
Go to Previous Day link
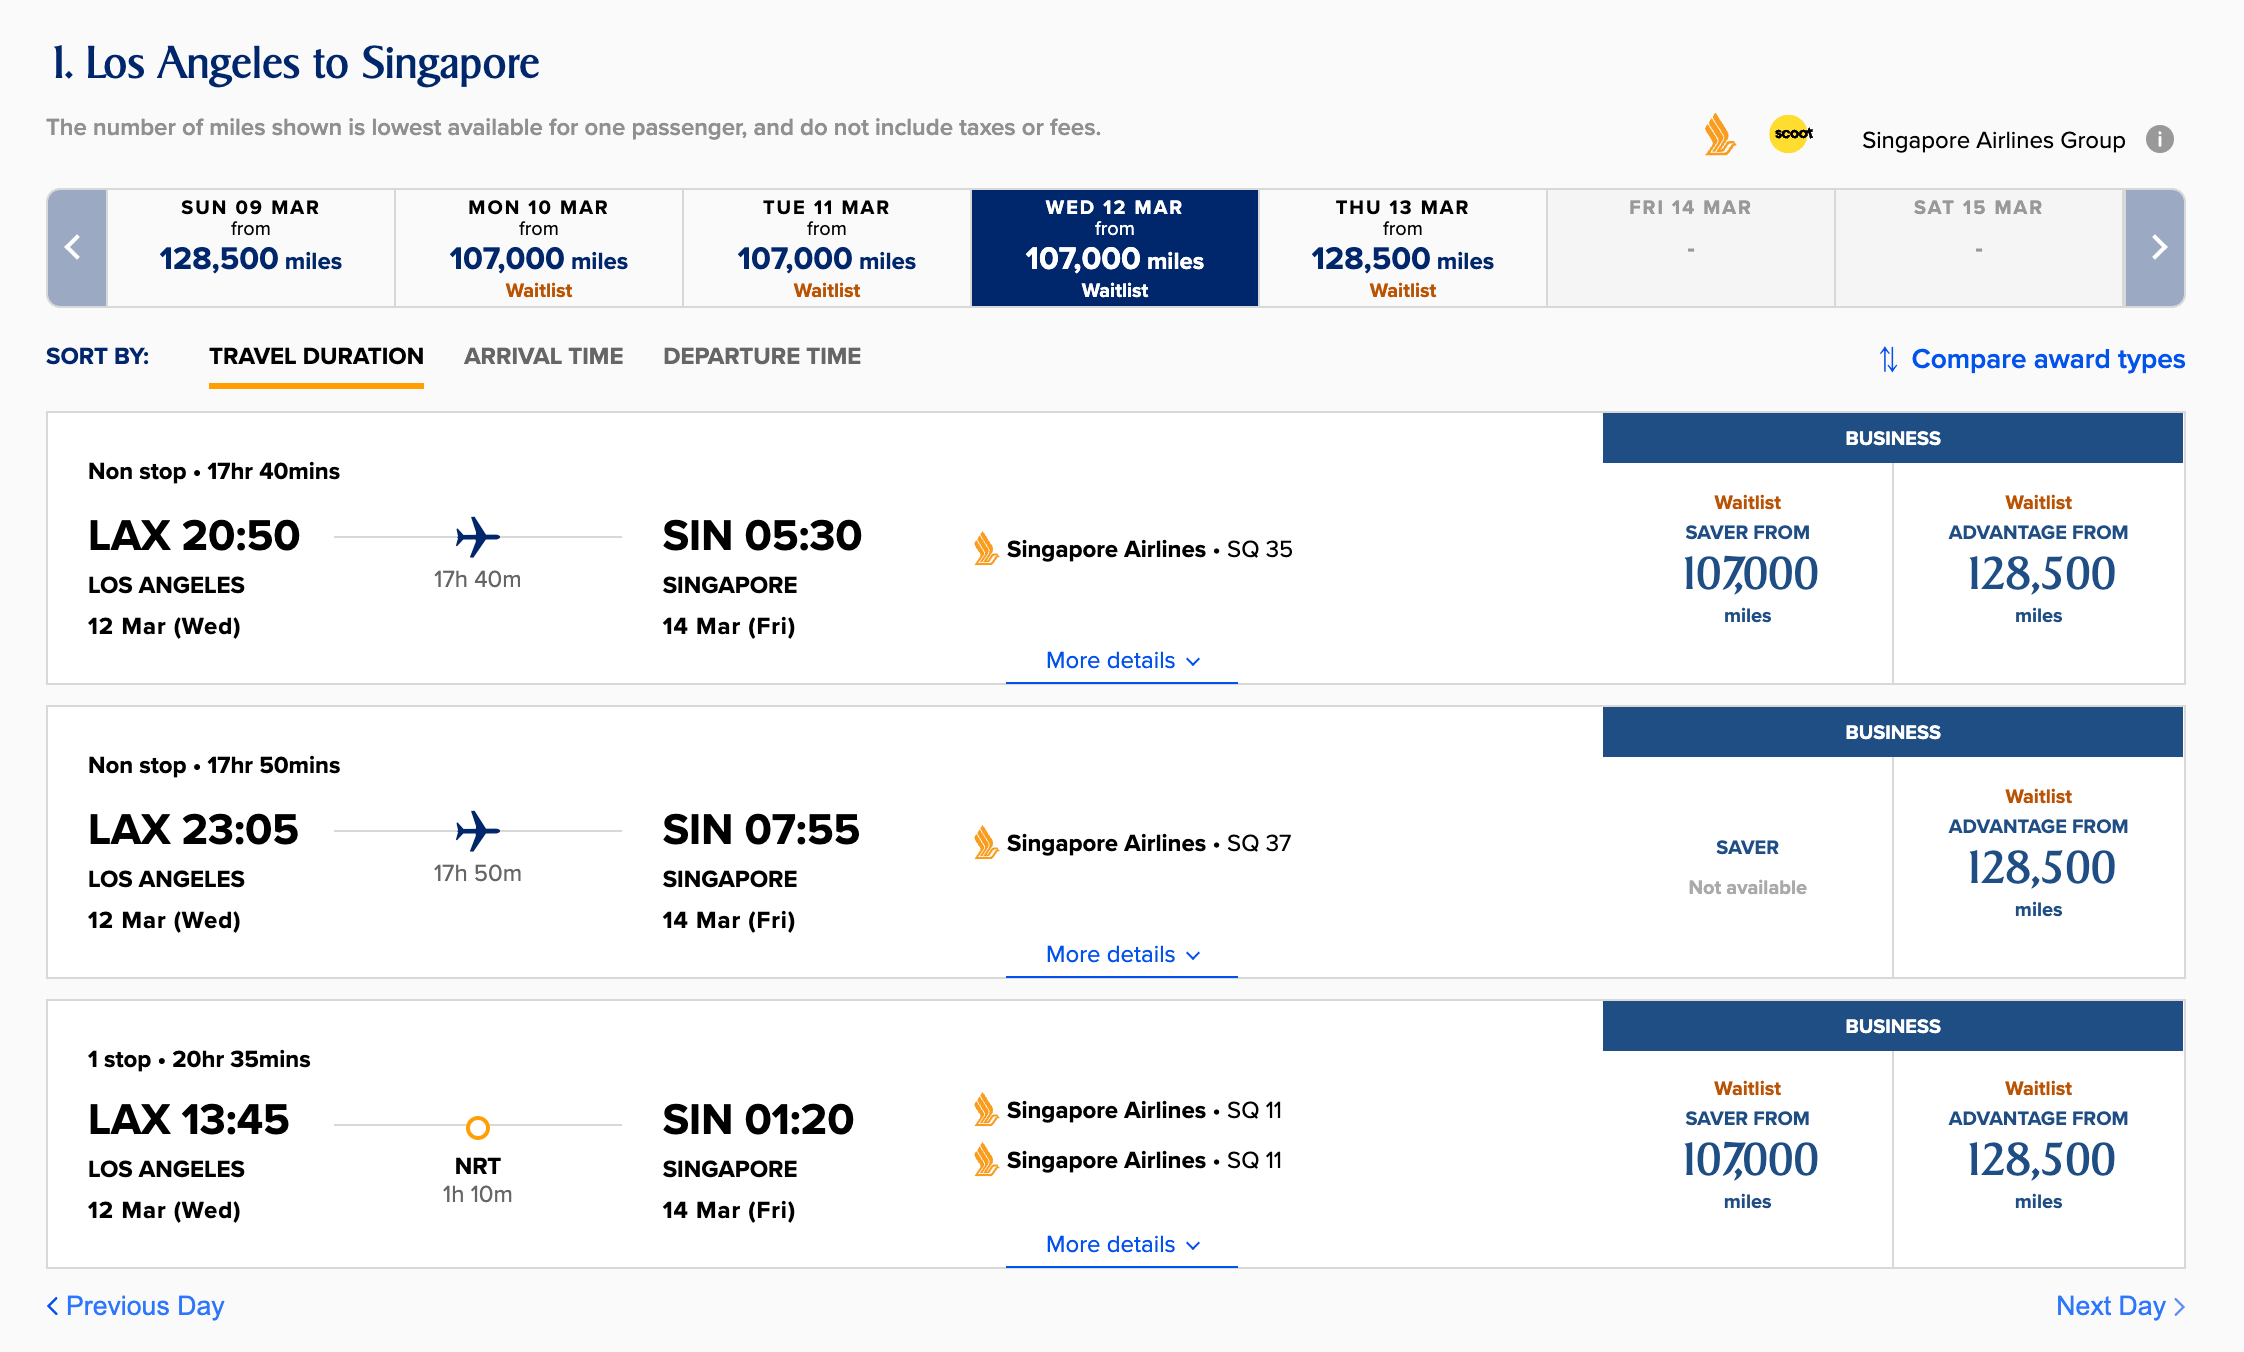[x=136, y=1306]
